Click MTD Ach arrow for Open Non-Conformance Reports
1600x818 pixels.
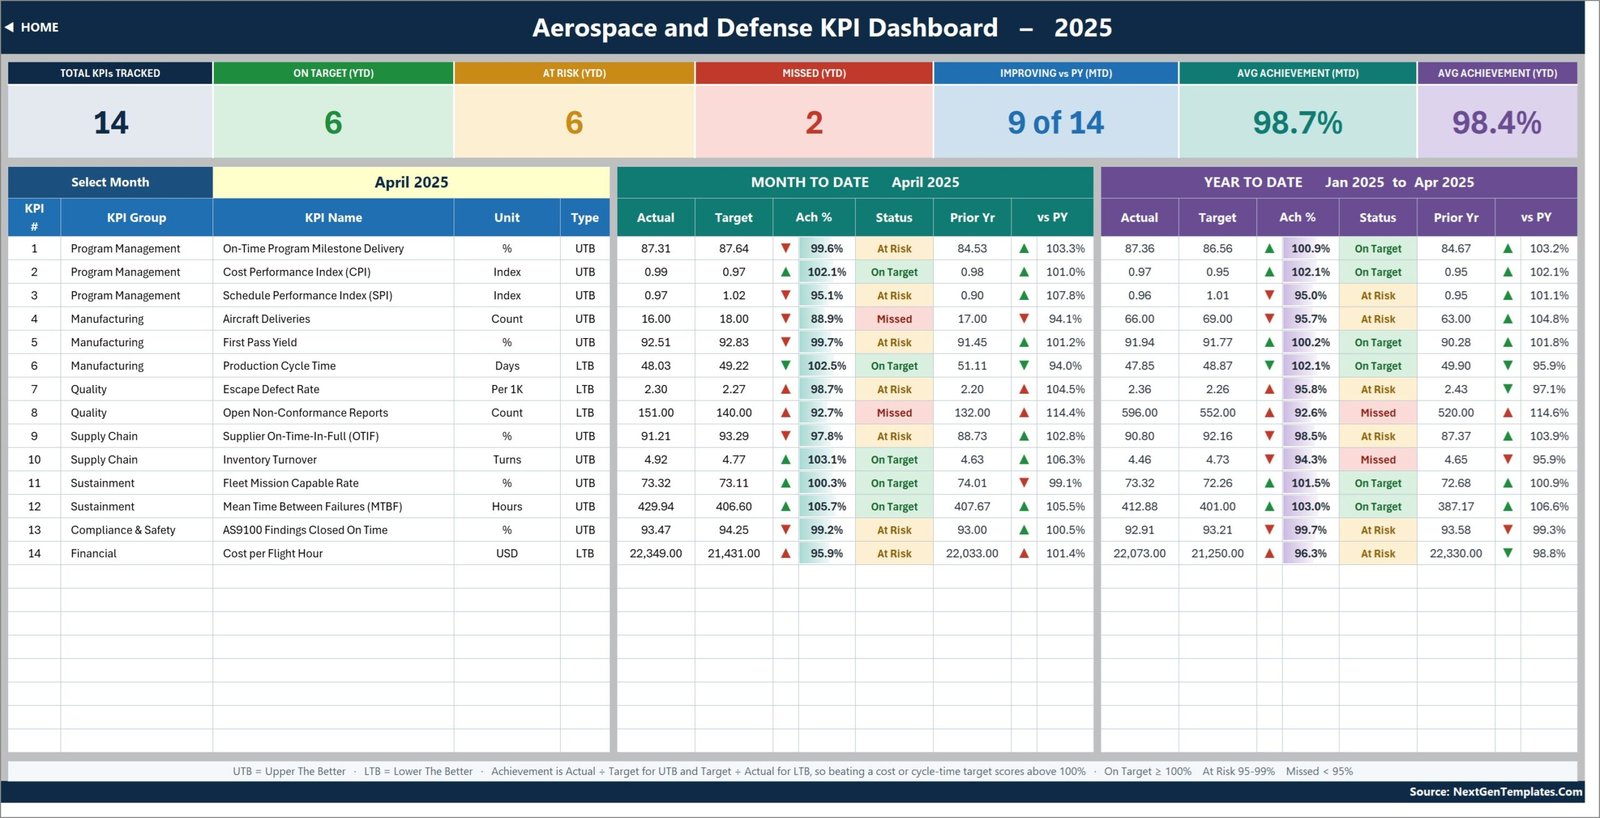point(786,412)
